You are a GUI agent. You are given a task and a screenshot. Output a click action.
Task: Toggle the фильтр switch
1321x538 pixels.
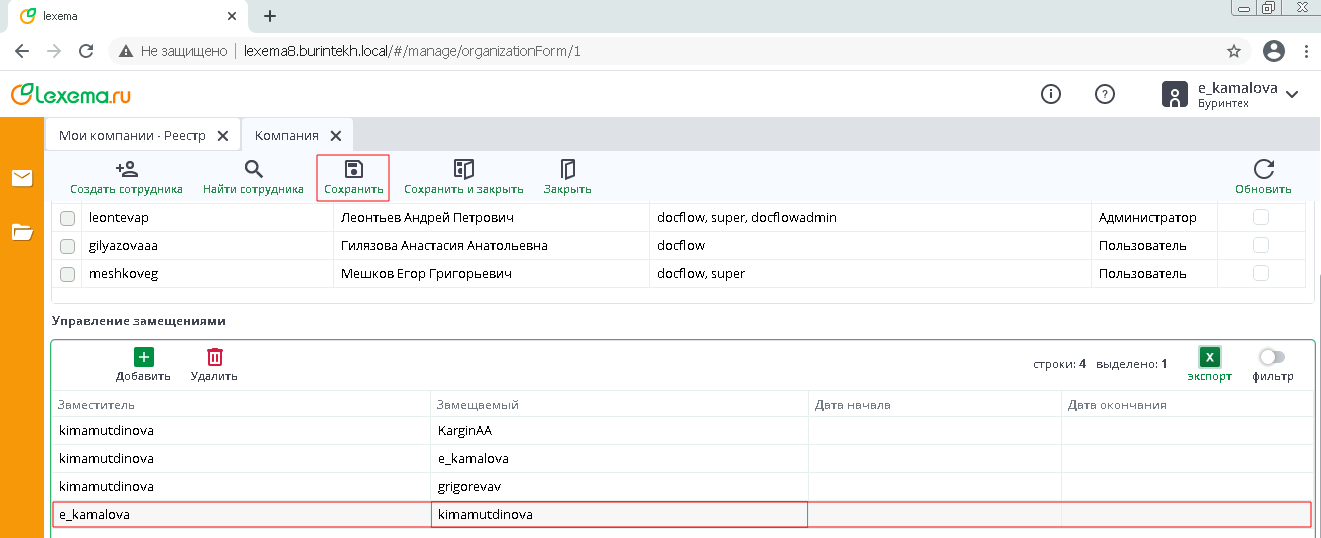pos(1272,357)
